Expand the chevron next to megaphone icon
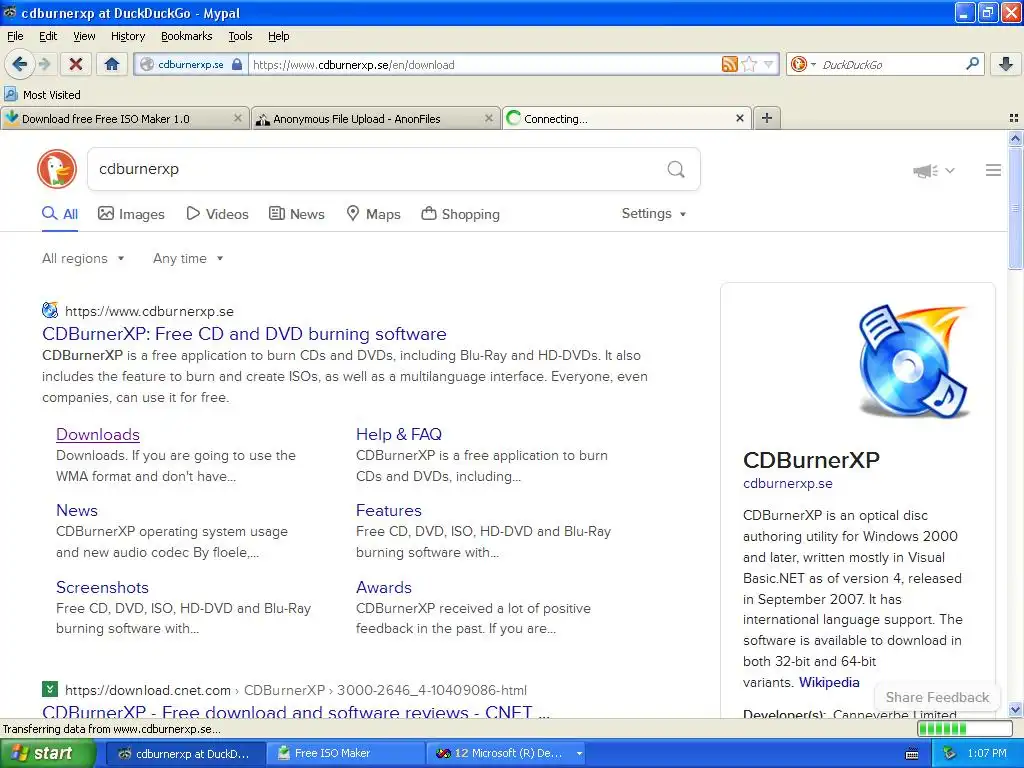The image size is (1024, 768). tap(950, 170)
